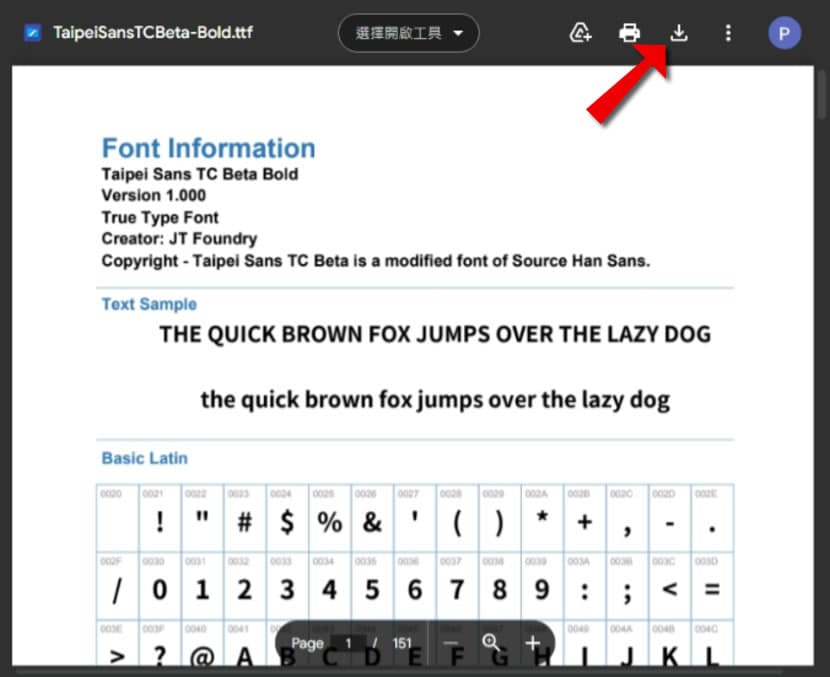Click the '&' glyph cell
This screenshot has height=677, width=830.
tap(372, 518)
